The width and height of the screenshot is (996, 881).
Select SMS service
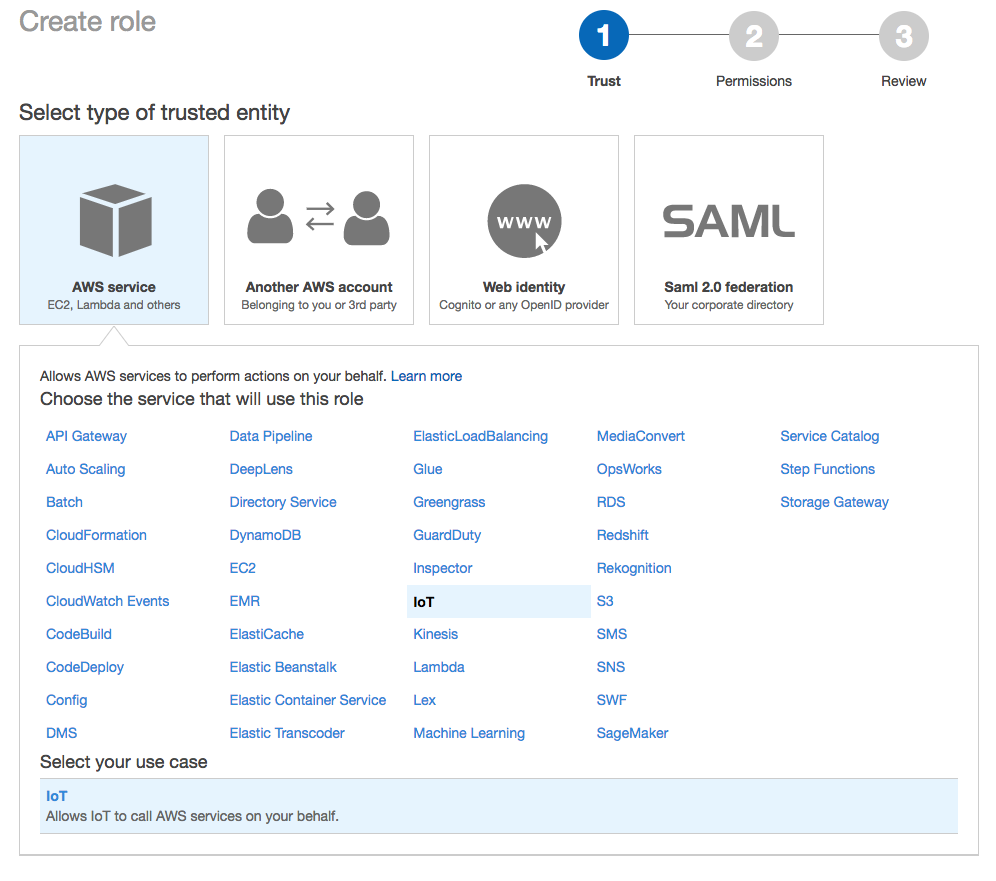click(x=612, y=635)
